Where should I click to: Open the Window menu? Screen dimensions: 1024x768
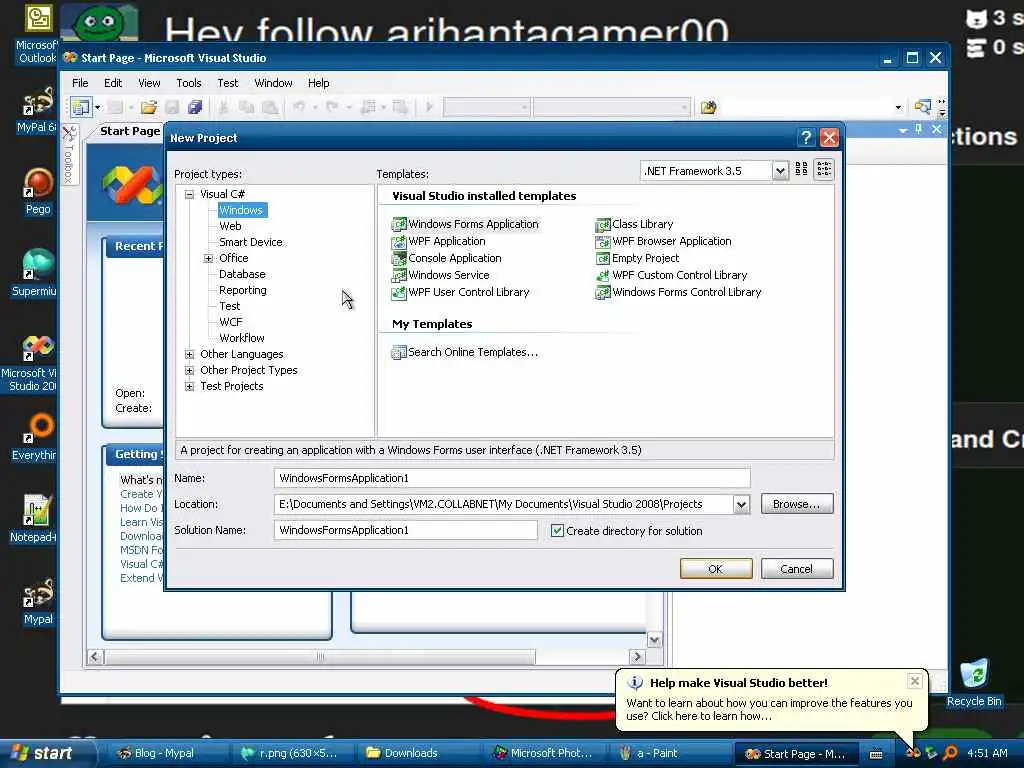click(x=273, y=83)
